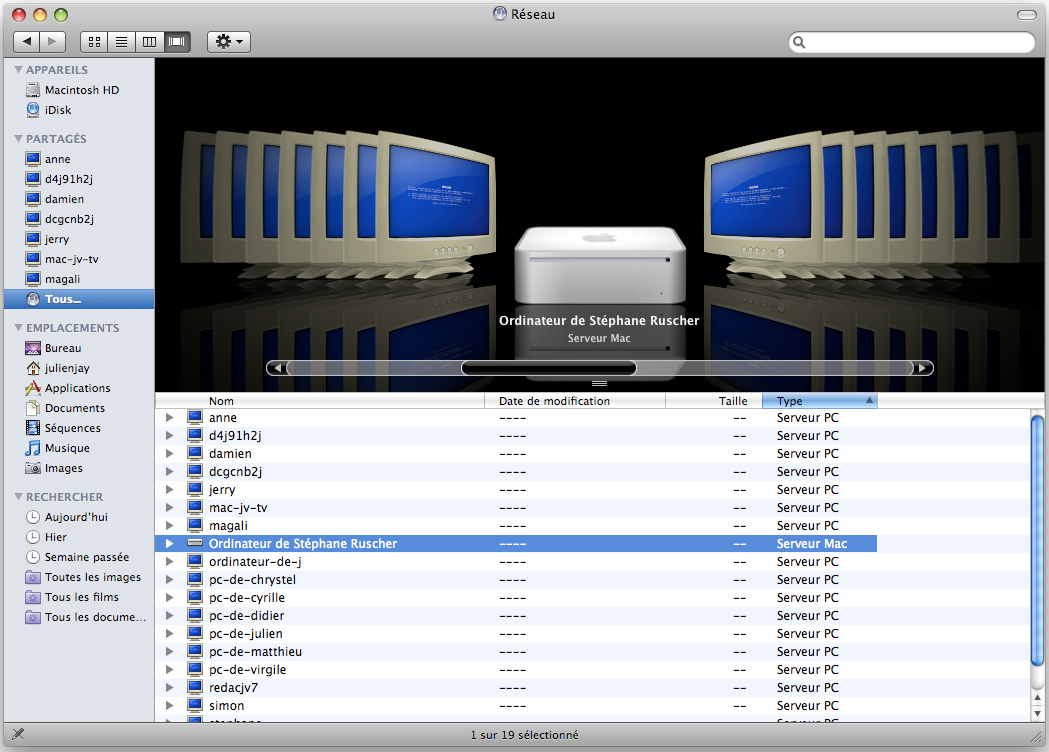The height and width of the screenshot is (752, 1049).
Task: Expand the anne row disclosure triangle
Action: (169, 417)
